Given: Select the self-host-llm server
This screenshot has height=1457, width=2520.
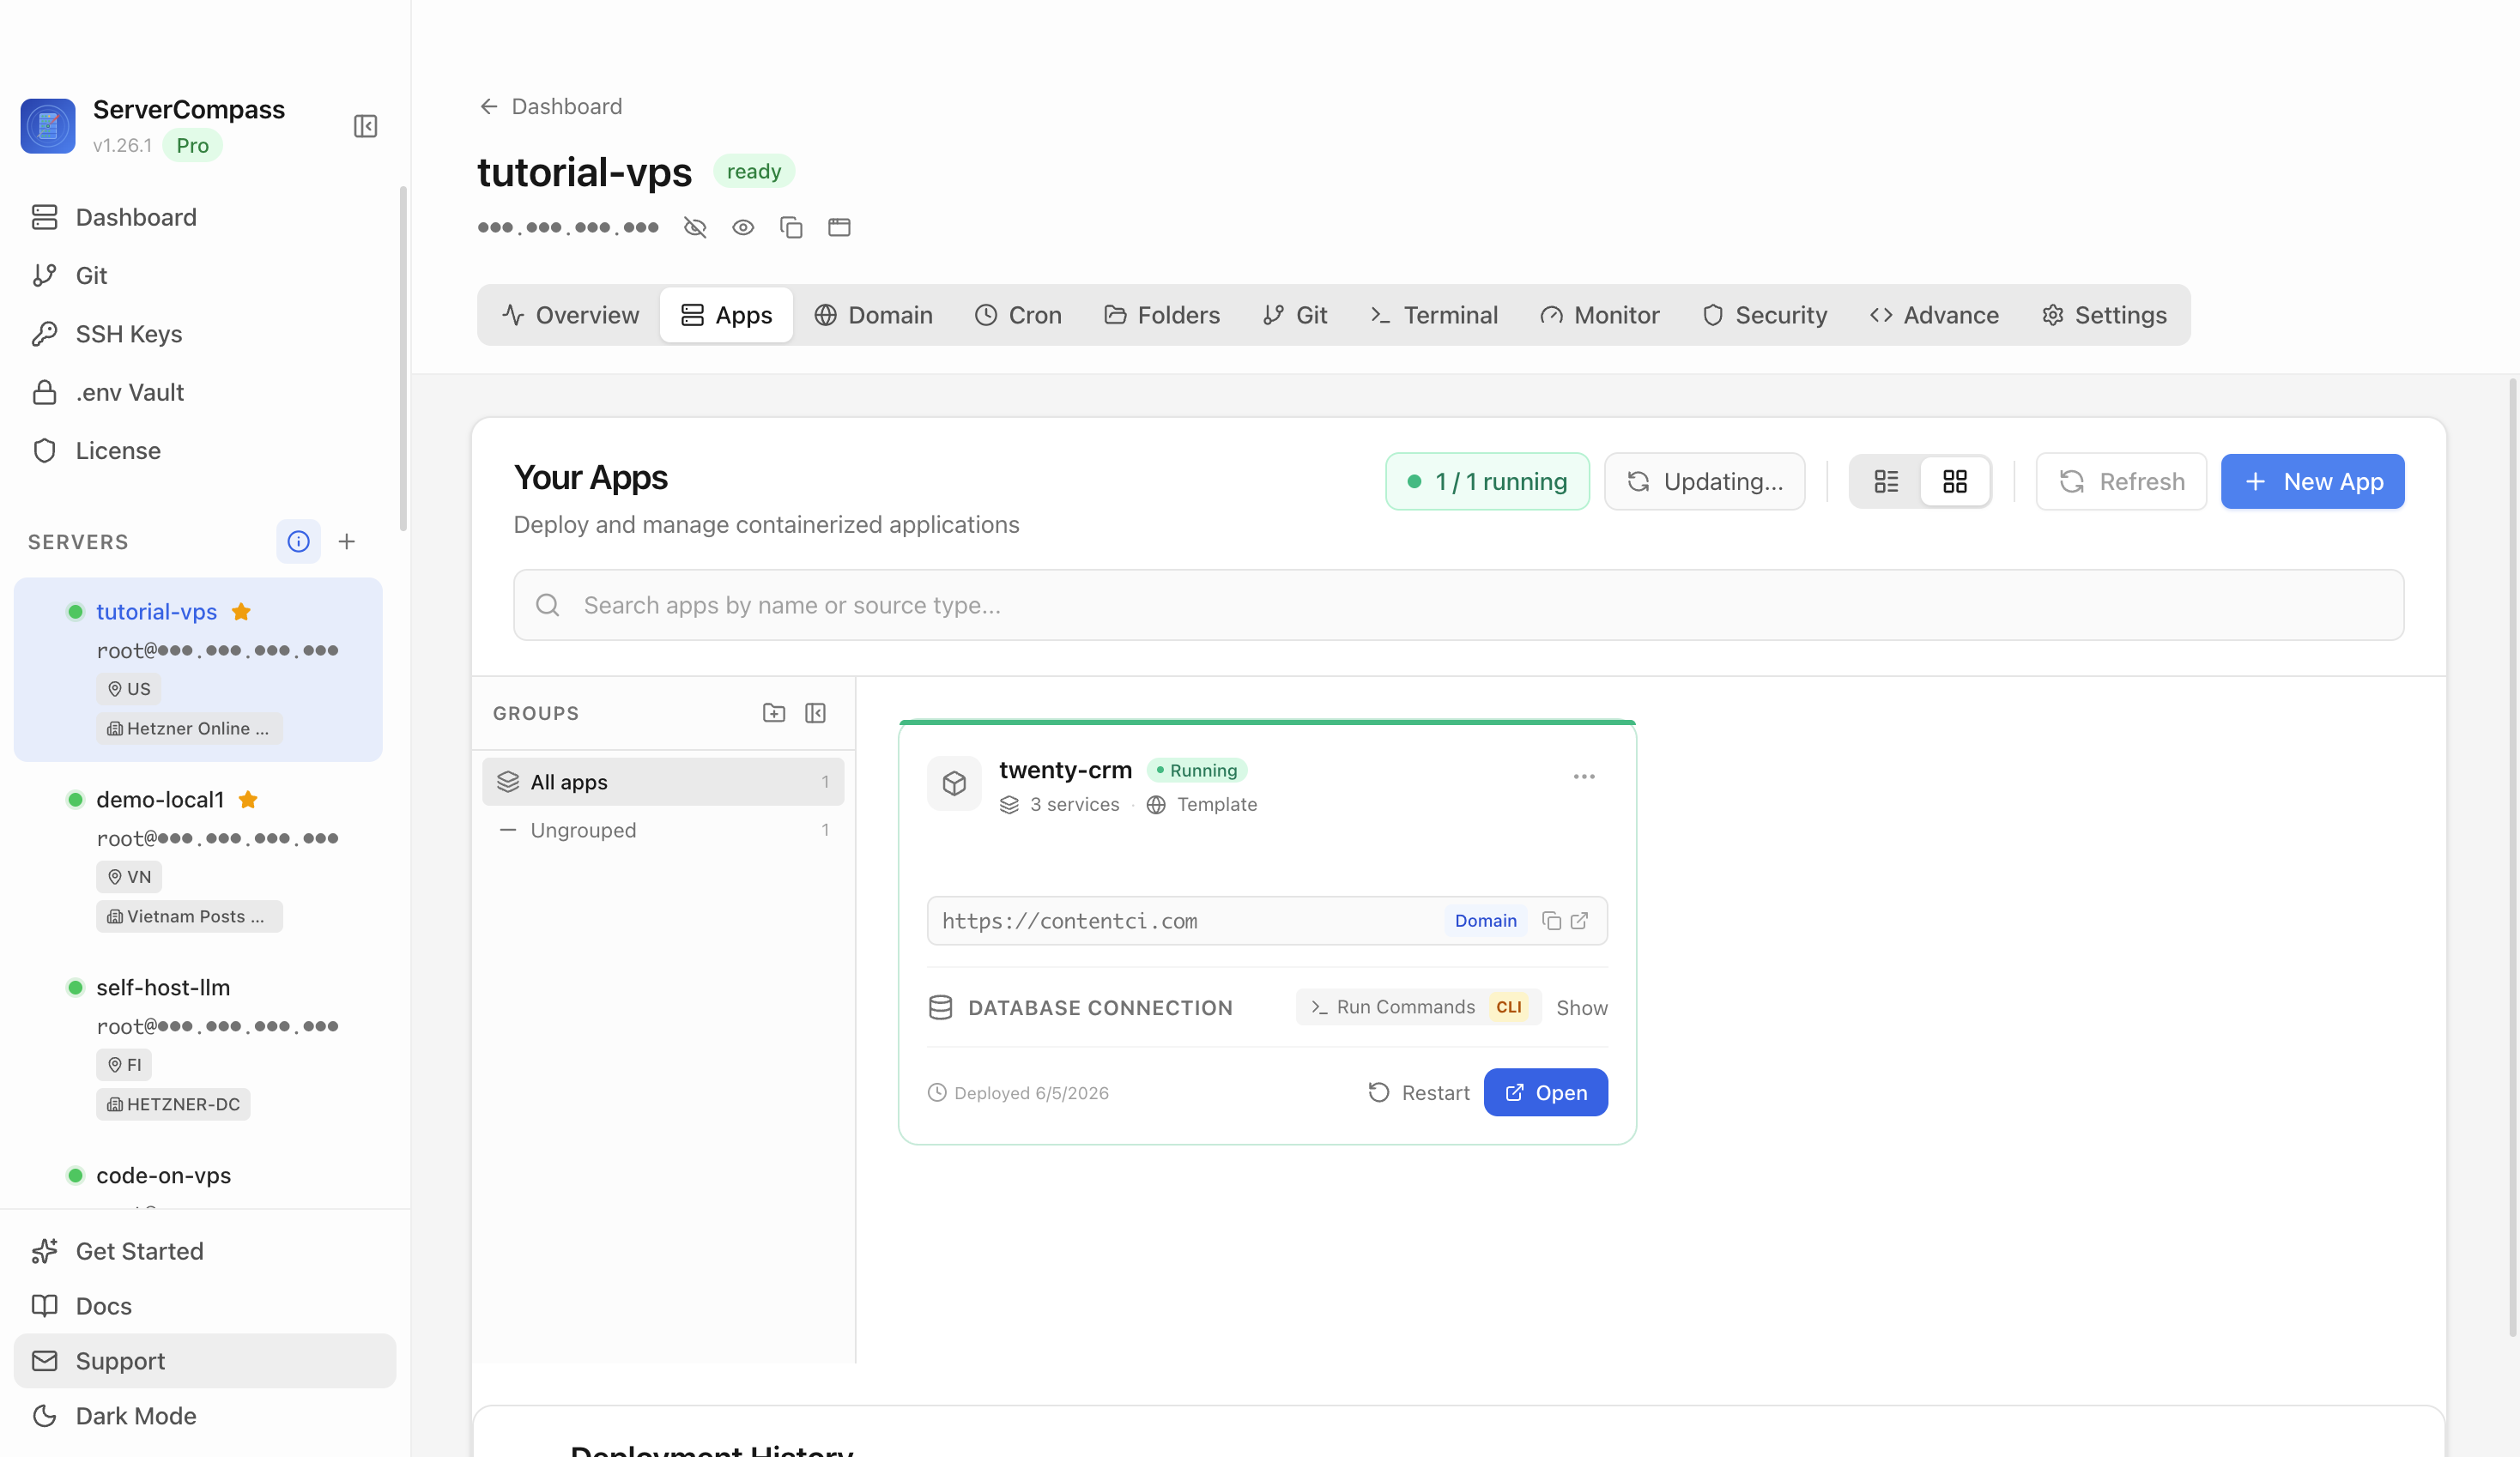Looking at the screenshot, I should click(x=198, y=1045).
